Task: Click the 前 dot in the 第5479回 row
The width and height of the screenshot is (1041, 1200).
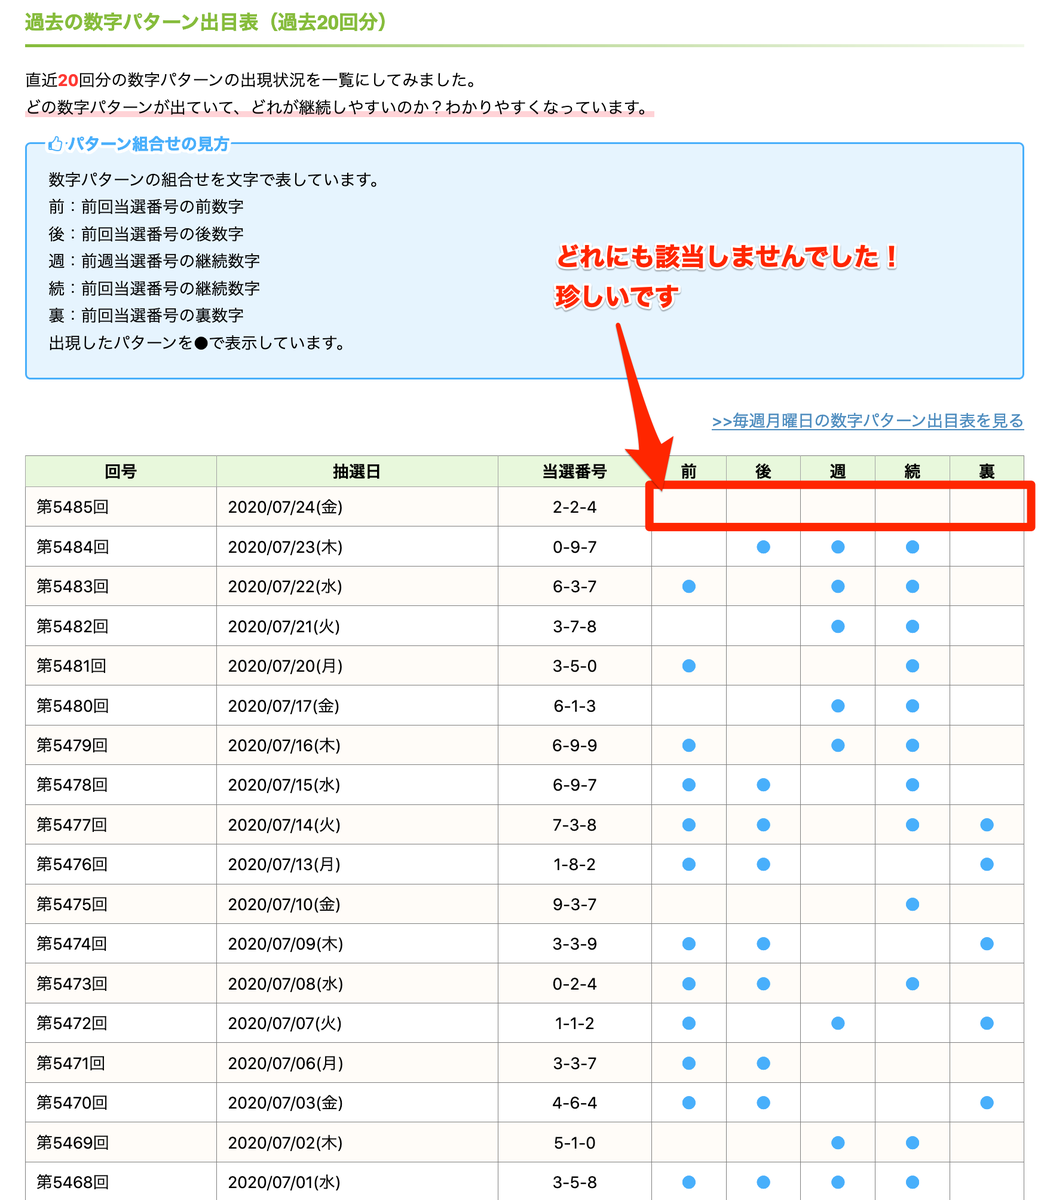Action: 689,745
